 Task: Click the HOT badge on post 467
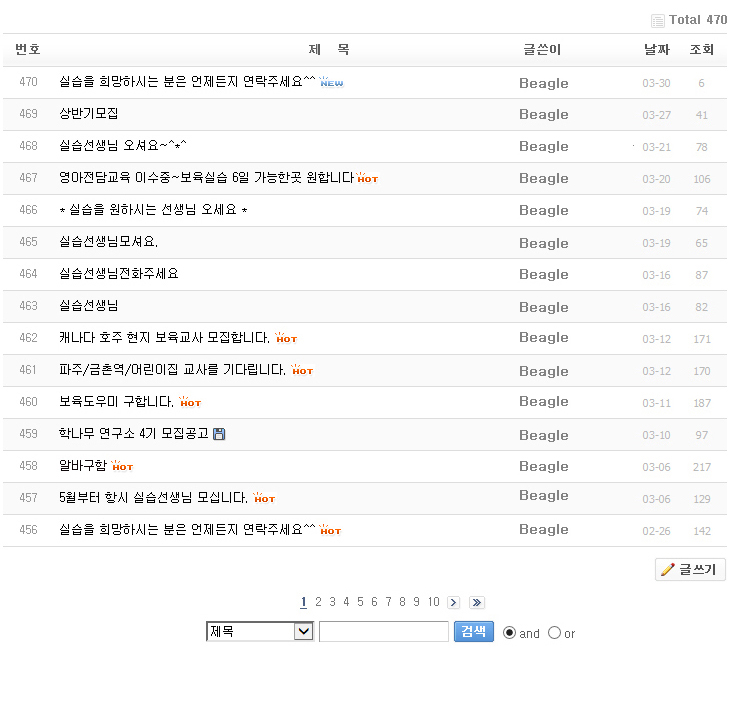pos(368,178)
